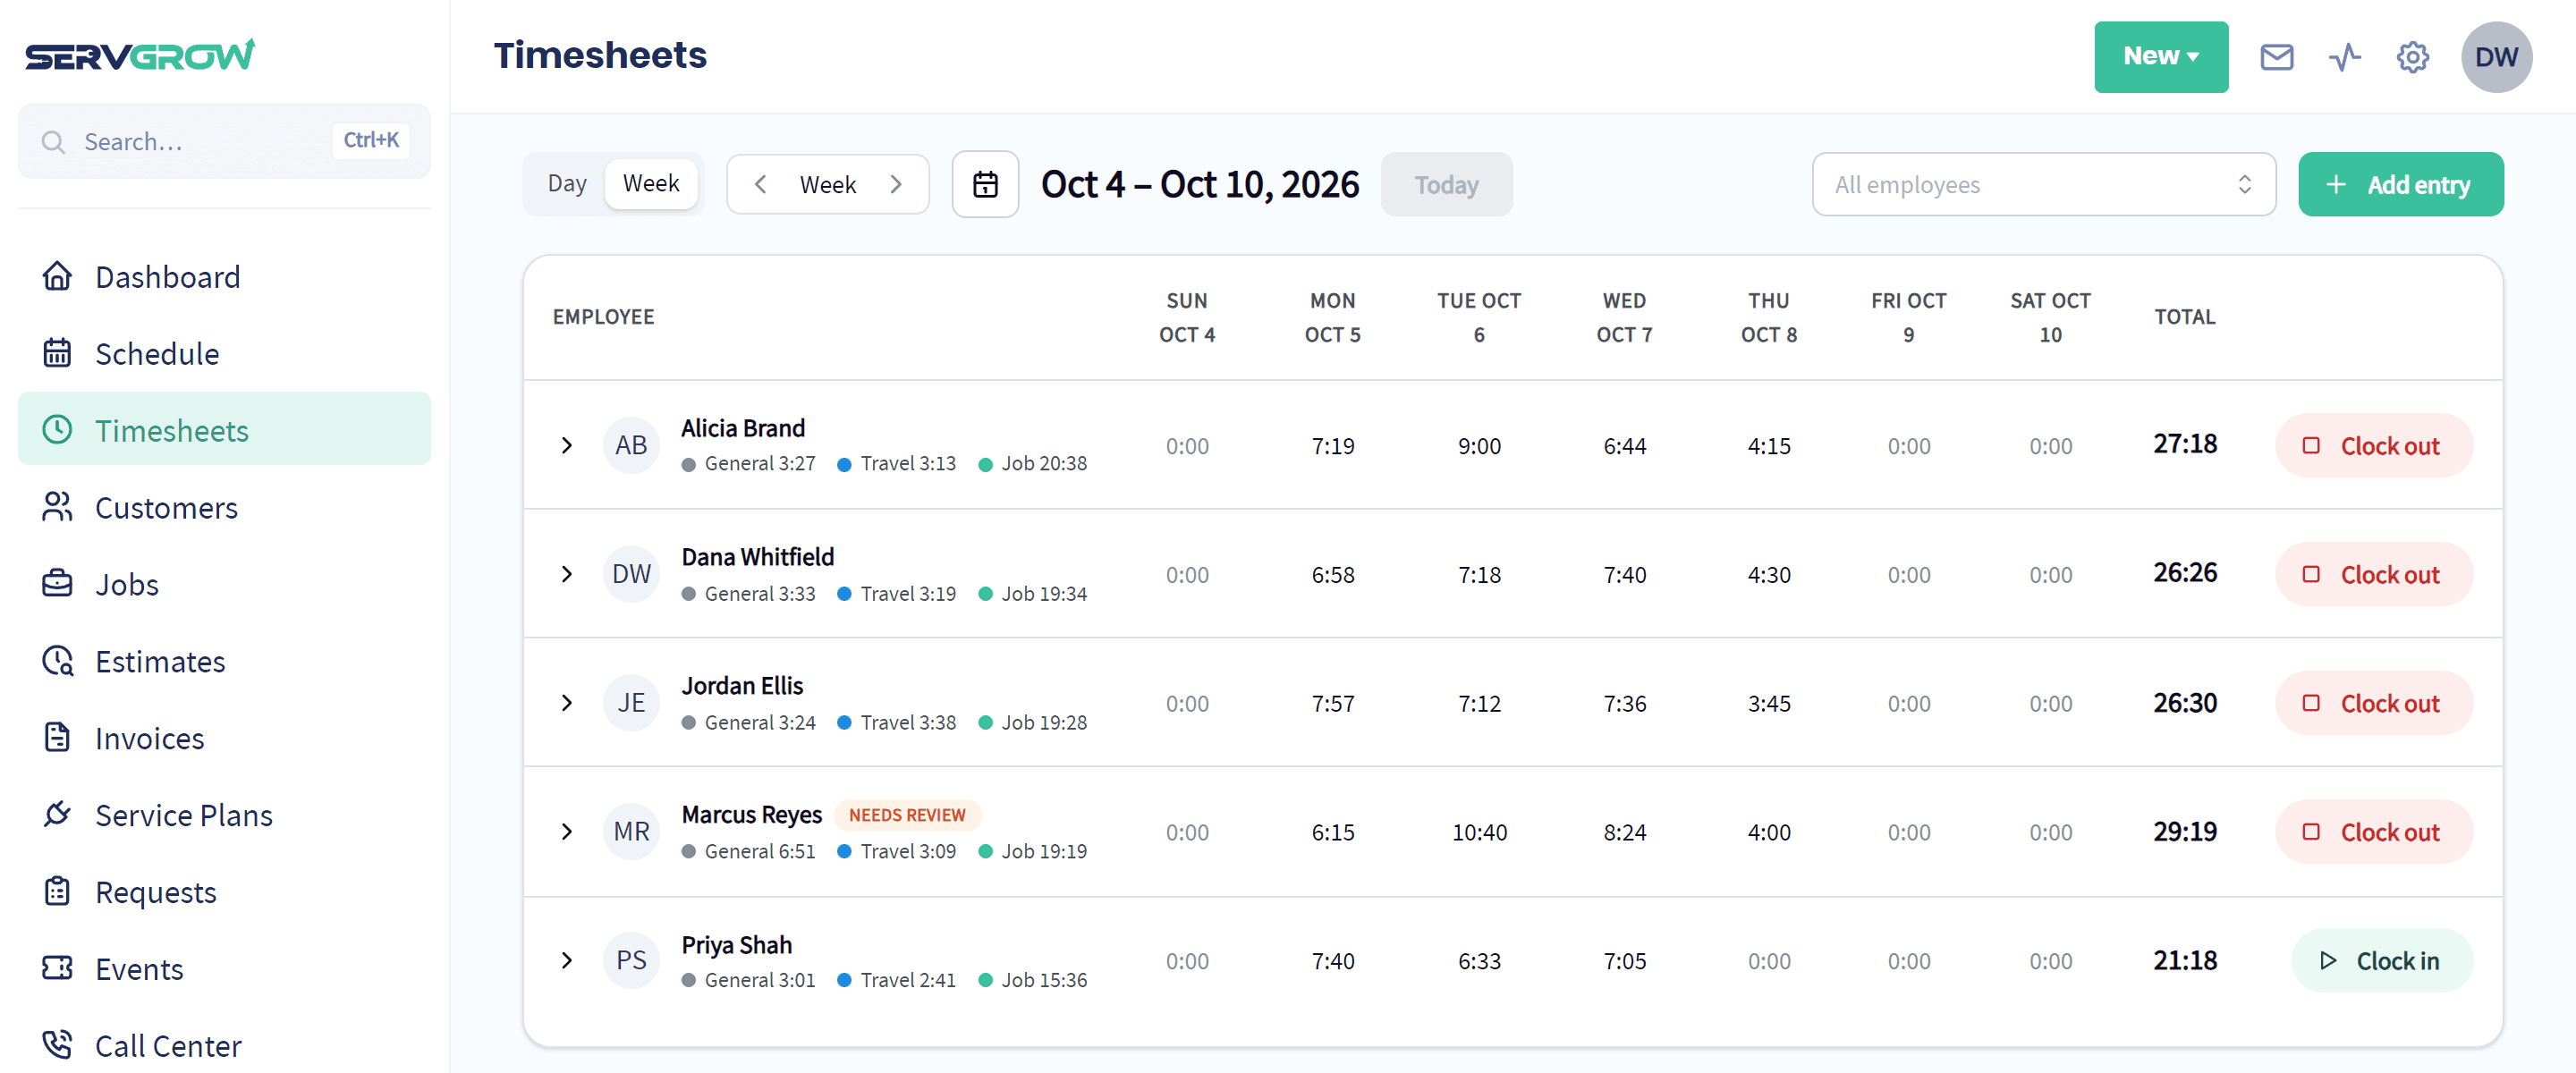Open Schedule in the sidebar
Viewport: 2576px width, 1073px height.
224,354
